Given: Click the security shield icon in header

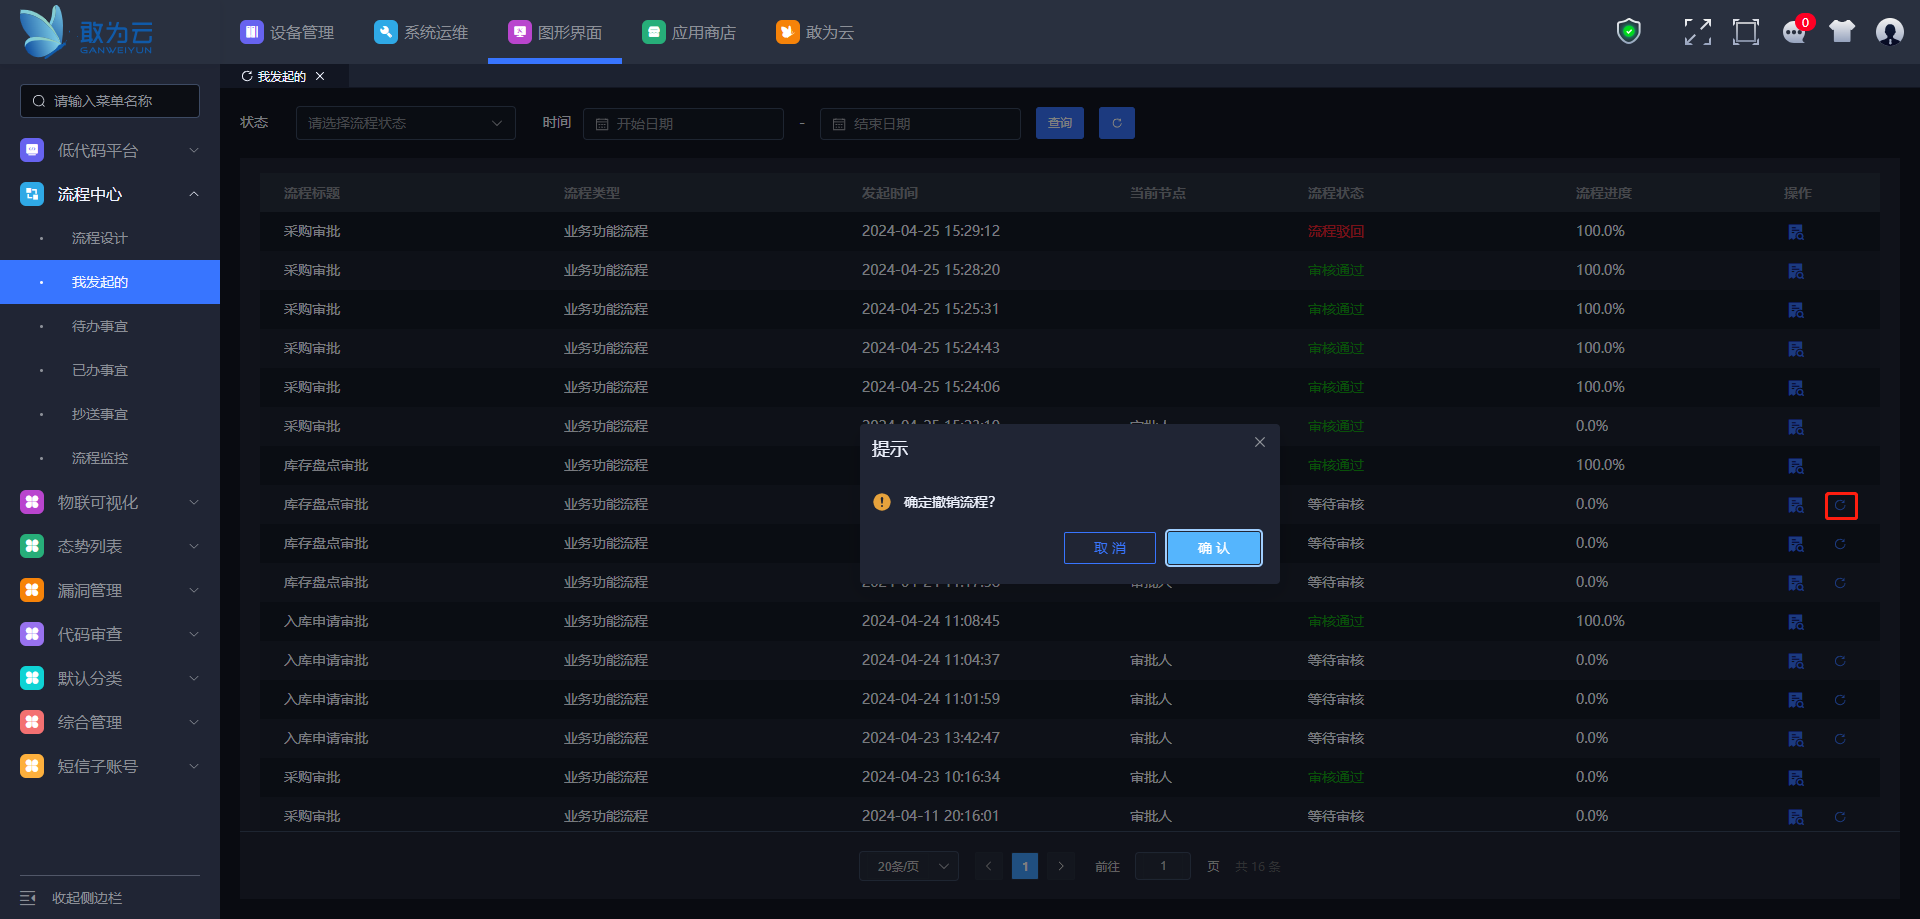Looking at the screenshot, I should (1629, 32).
